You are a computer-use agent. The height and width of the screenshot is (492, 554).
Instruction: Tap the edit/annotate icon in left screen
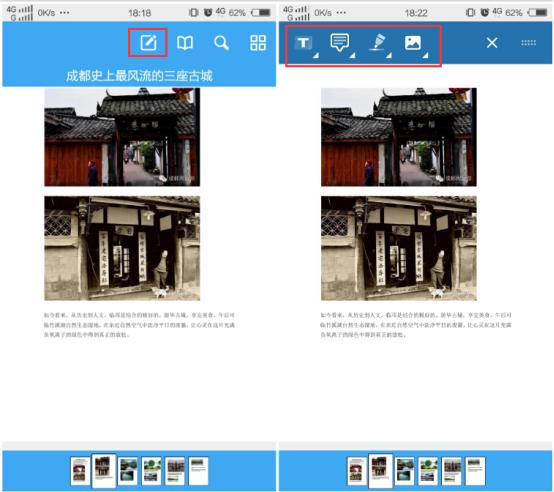[x=148, y=43]
